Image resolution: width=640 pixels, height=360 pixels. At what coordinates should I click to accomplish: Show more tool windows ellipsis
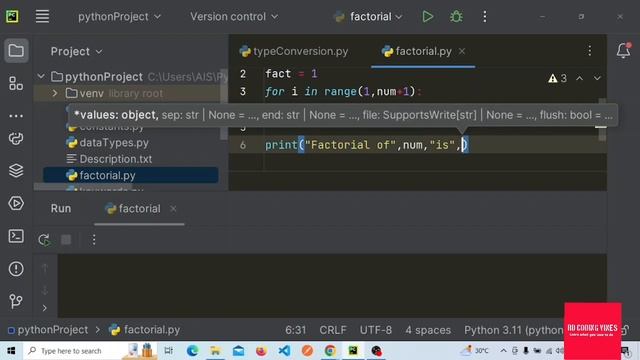(x=16, y=116)
